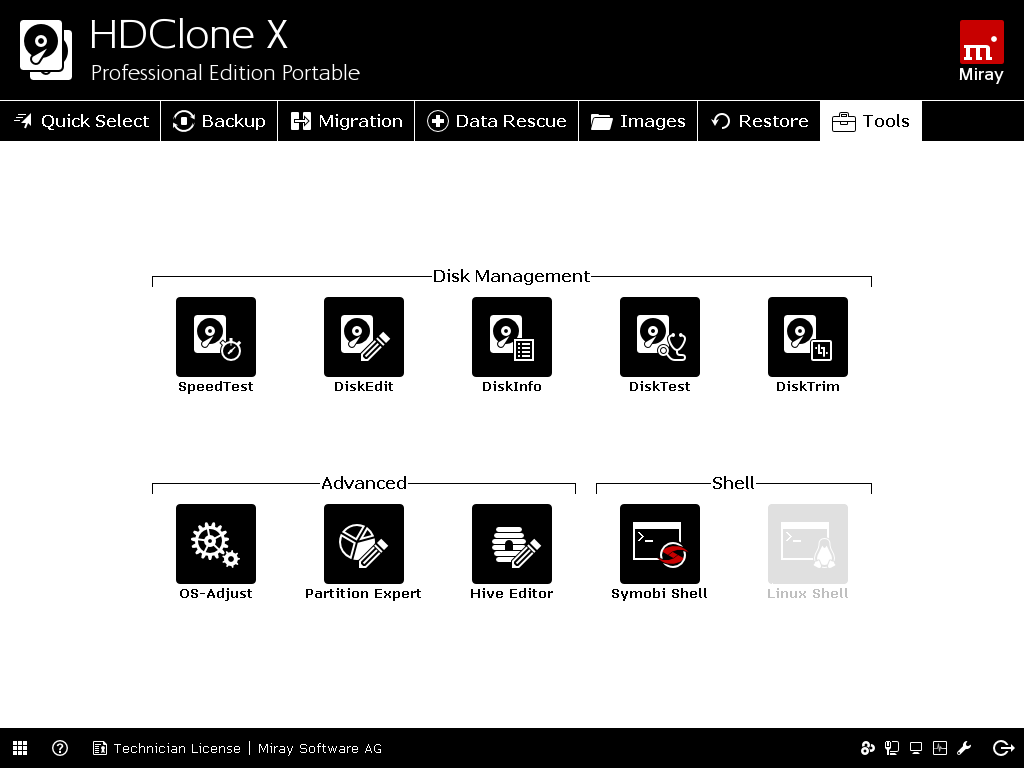
Task: Click the license document icon
Action: (x=99, y=748)
